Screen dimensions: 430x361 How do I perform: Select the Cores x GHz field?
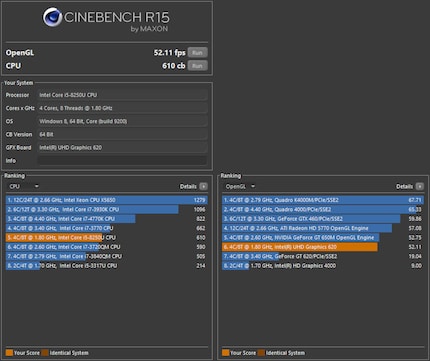click(x=122, y=108)
